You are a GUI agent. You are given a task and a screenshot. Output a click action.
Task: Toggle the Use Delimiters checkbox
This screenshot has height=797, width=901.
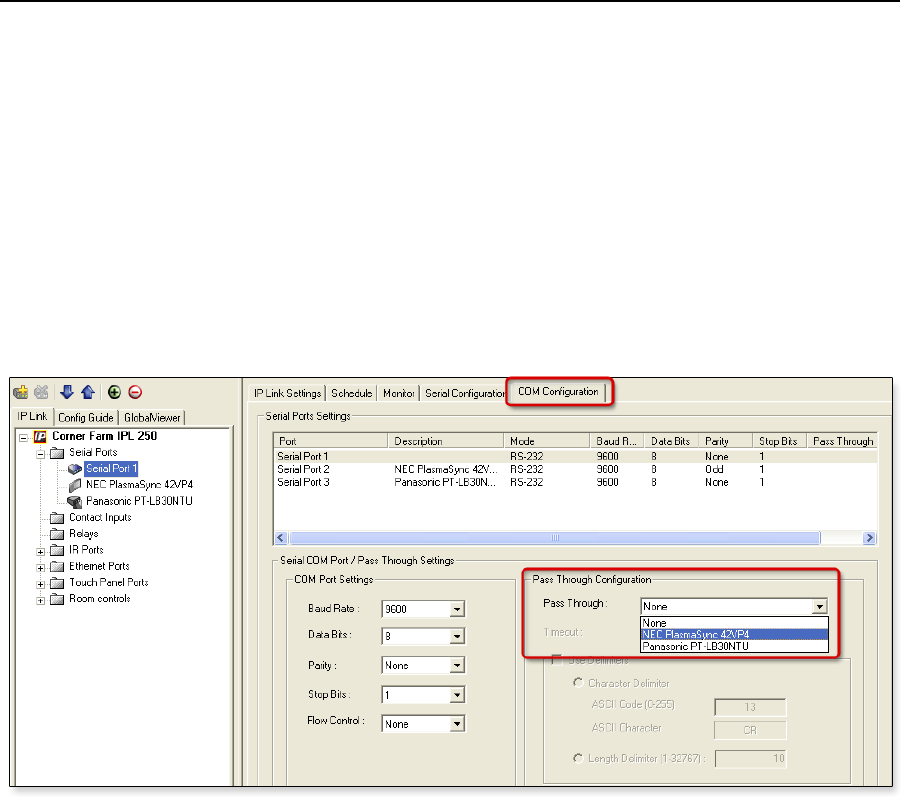[557, 660]
